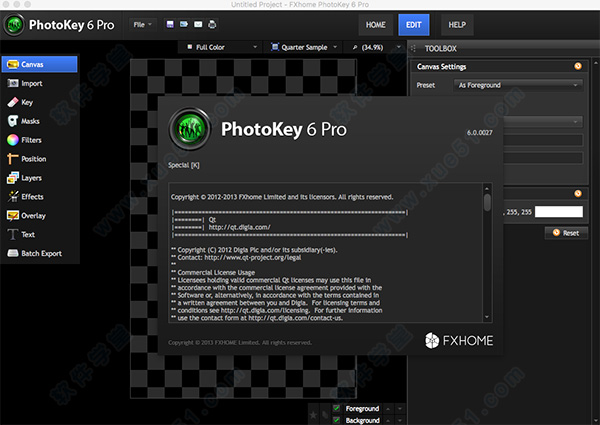Screen dimensions: 600x425
Task: Click green PhotoKey logo in About dialog
Action: (190, 129)
